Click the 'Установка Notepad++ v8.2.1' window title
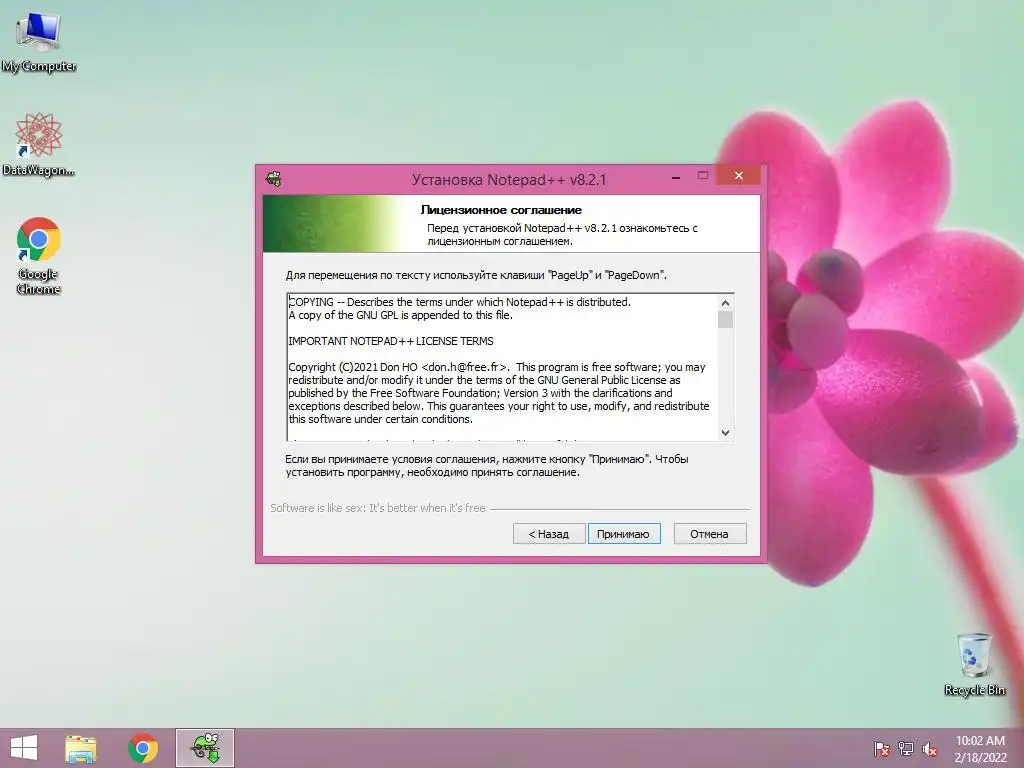This screenshot has height=768, width=1024. coord(509,180)
